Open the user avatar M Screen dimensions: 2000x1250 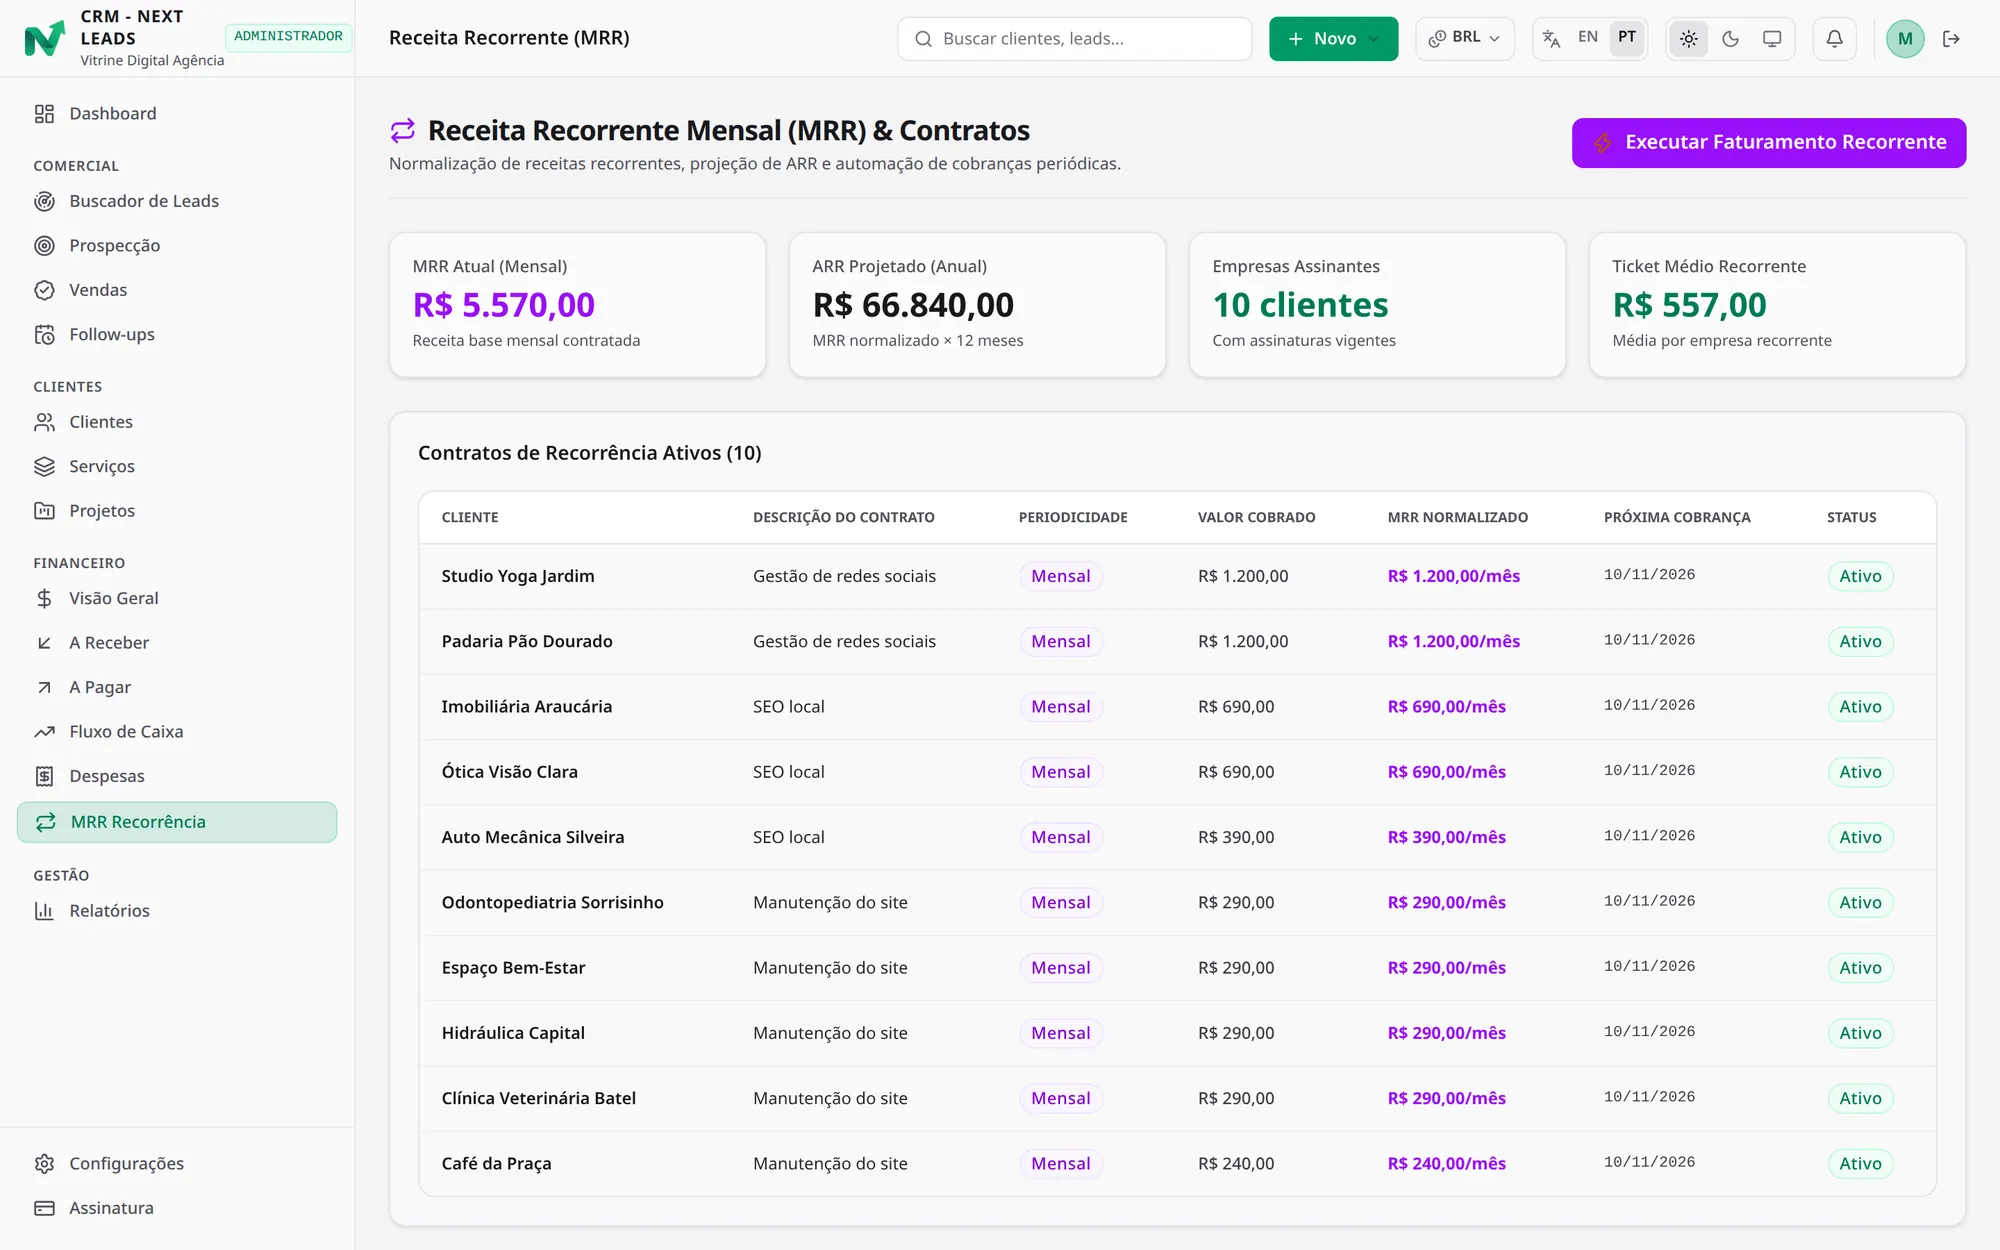coord(1905,39)
